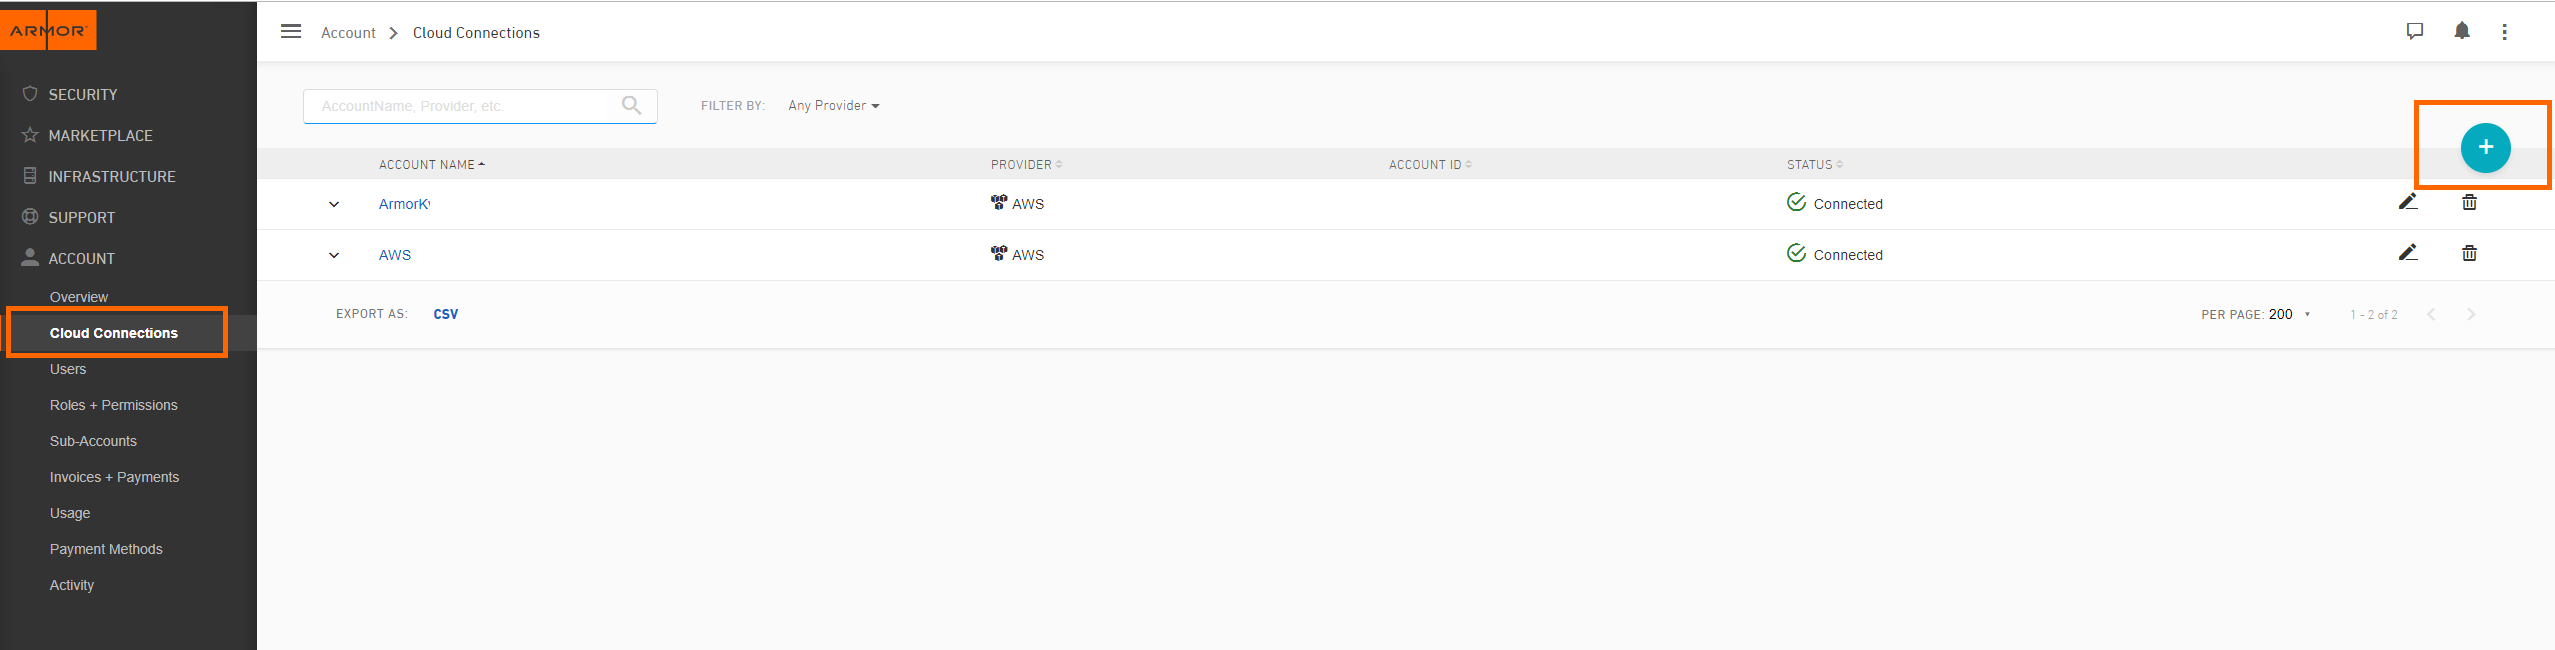The width and height of the screenshot is (2555, 650).
Task: Change the per page 200 dropdown
Action: click(x=2289, y=314)
